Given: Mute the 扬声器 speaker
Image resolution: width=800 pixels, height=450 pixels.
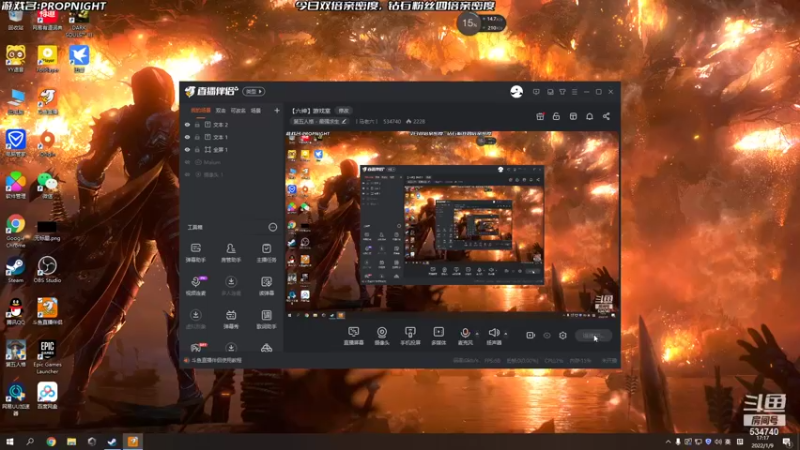Looking at the screenshot, I should (x=494, y=336).
